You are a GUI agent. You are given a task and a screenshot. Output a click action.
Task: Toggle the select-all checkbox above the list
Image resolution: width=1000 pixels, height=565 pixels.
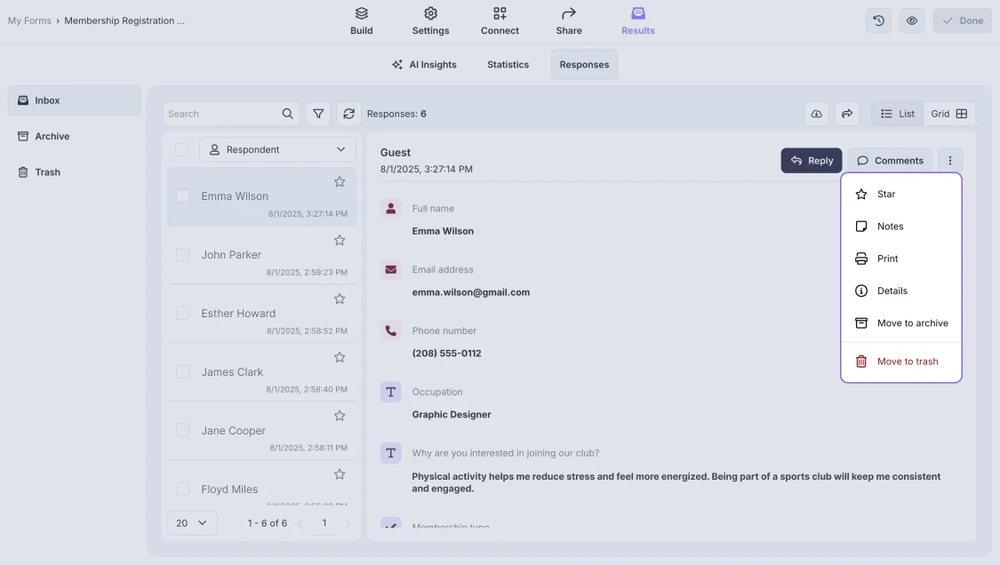182,150
